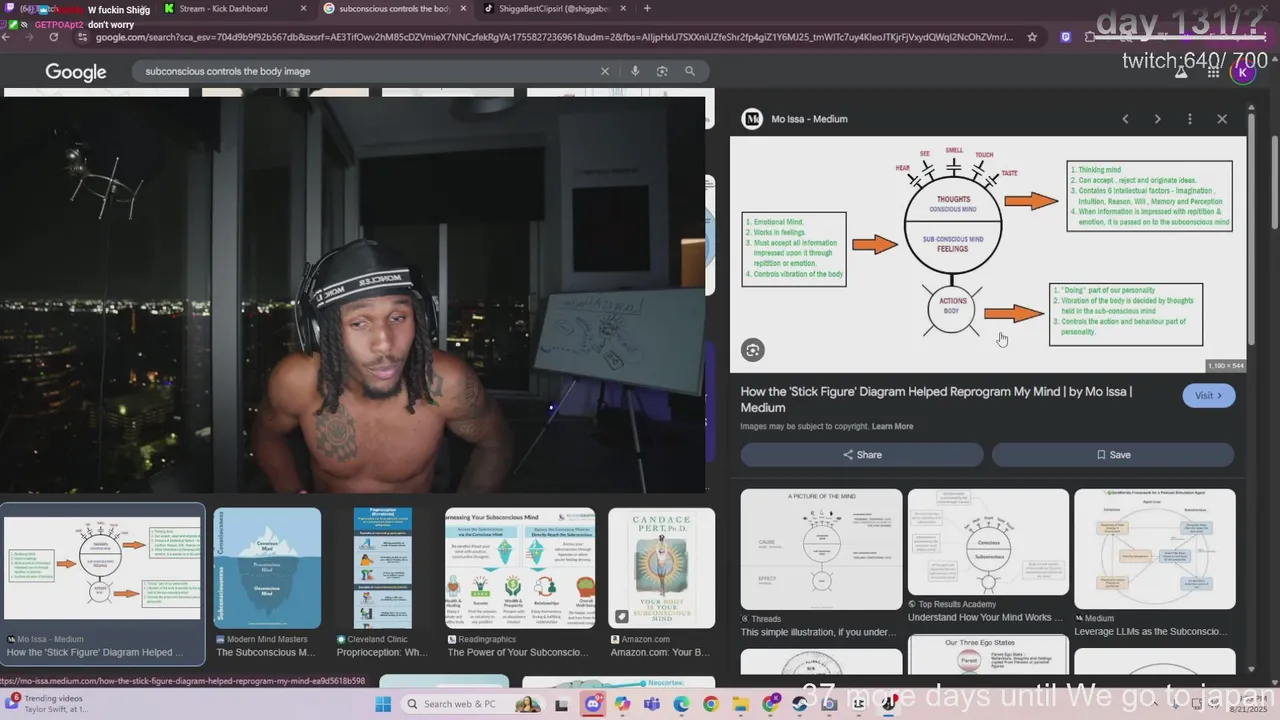
Task: Open the Windows Start menu
Action: [383, 704]
